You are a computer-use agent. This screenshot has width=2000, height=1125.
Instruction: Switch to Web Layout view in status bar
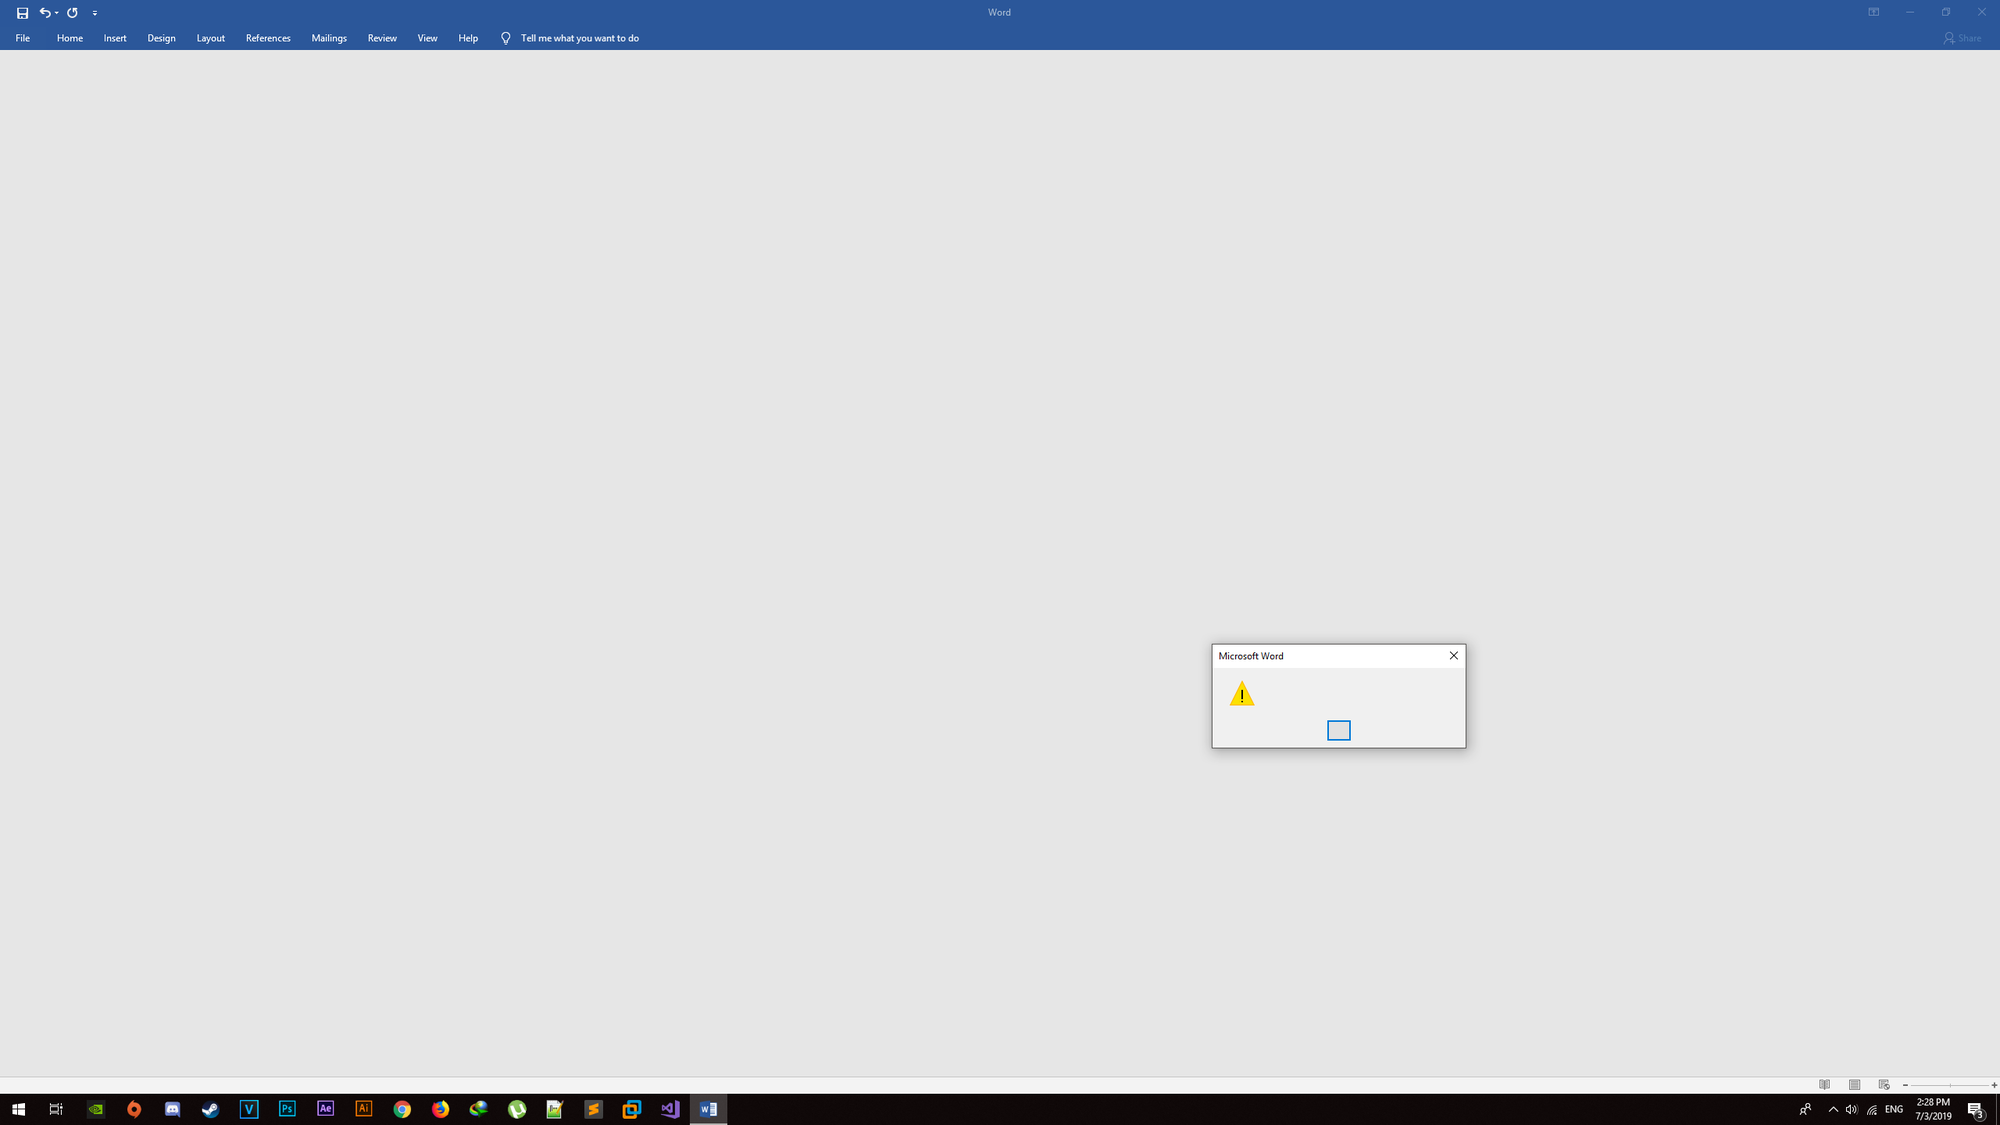click(1884, 1085)
